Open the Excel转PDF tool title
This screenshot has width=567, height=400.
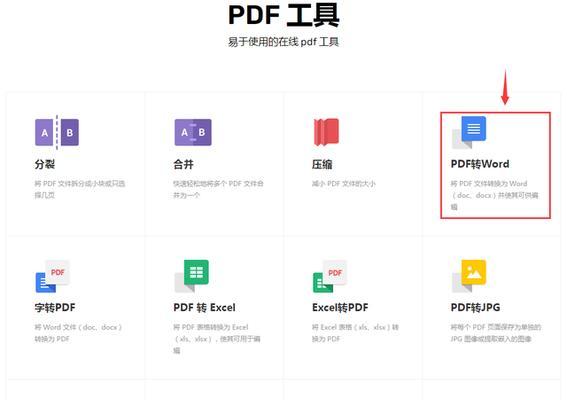pyautogui.click(x=340, y=308)
